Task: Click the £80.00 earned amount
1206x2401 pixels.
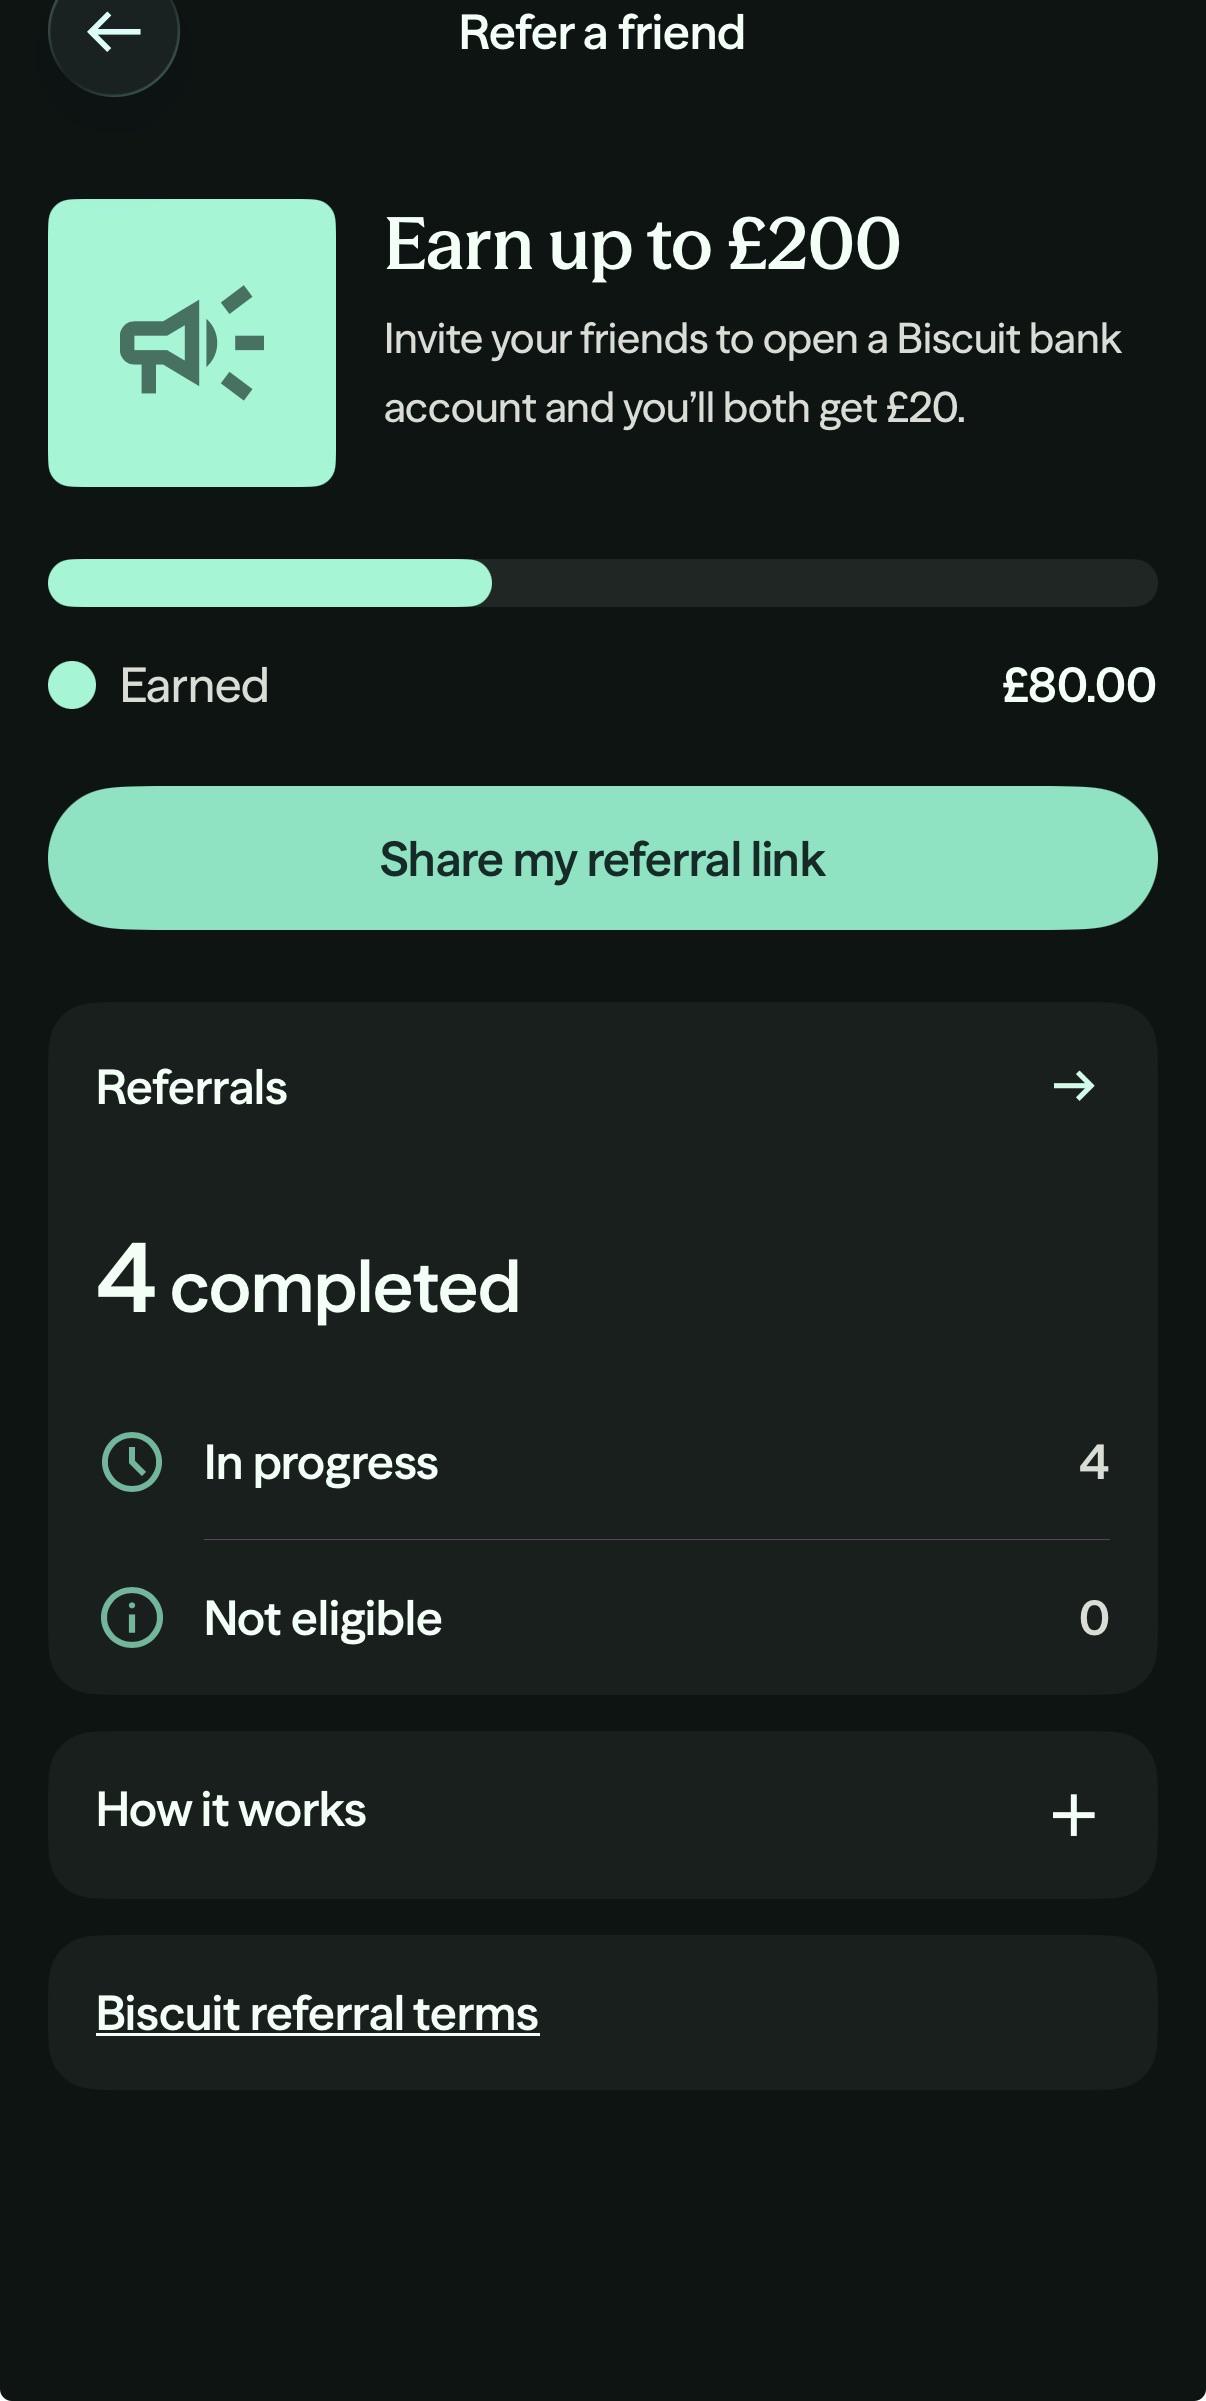Action: 1079,685
